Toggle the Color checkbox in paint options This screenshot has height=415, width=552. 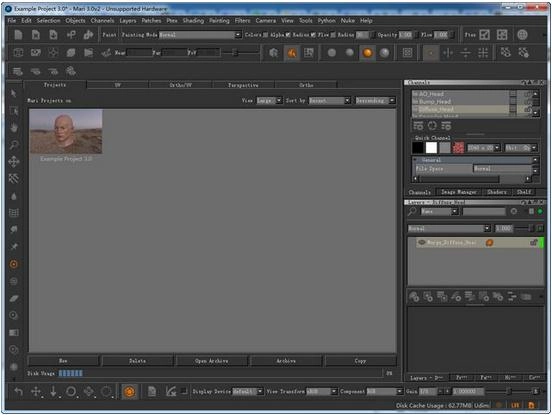click(265, 35)
